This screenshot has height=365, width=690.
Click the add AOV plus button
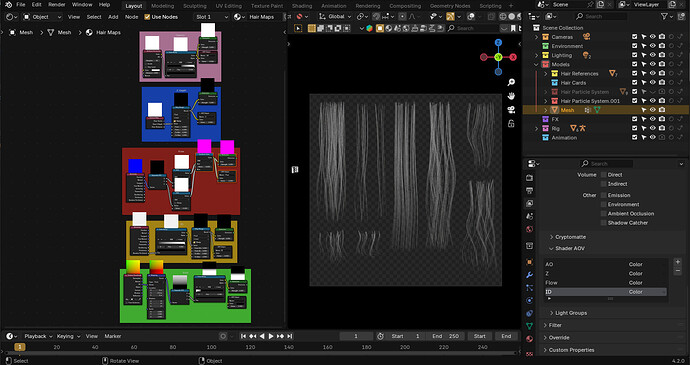(678, 262)
